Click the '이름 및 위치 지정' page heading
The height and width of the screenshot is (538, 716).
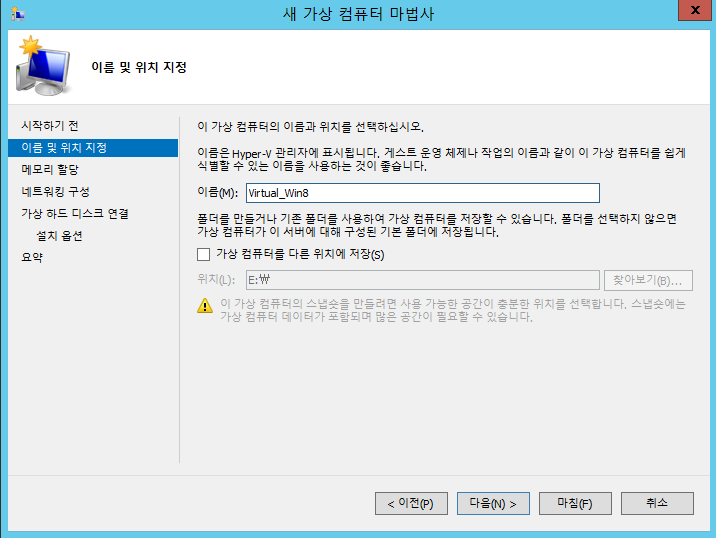139,67
